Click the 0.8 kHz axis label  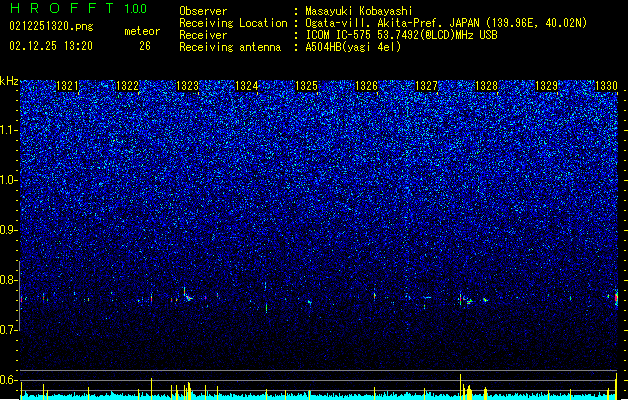8,280
